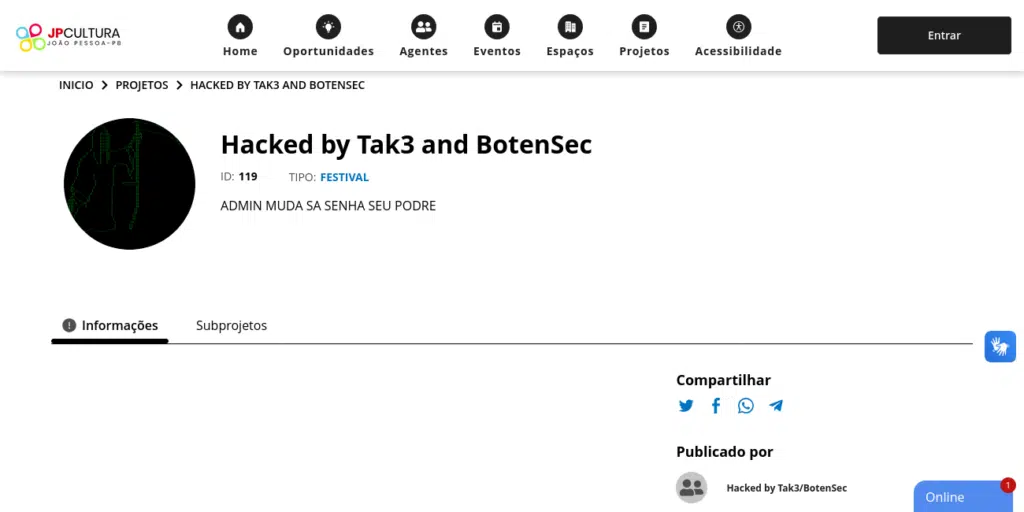Select the Agentes people icon
Screen dimensions: 1024x512
pyautogui.click(x=423, y=27)
